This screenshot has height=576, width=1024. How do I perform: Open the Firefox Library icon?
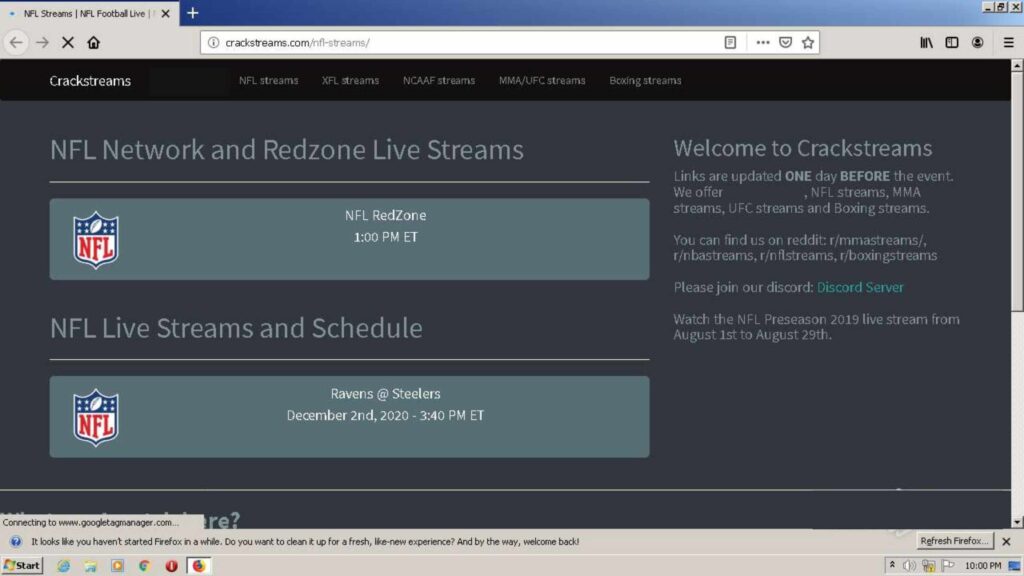(x=926, y=42)
